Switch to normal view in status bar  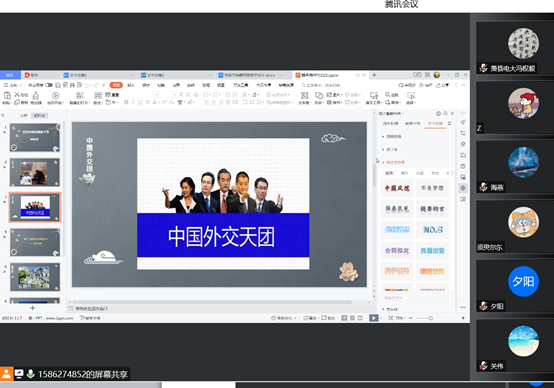click(x=344, y=318)
